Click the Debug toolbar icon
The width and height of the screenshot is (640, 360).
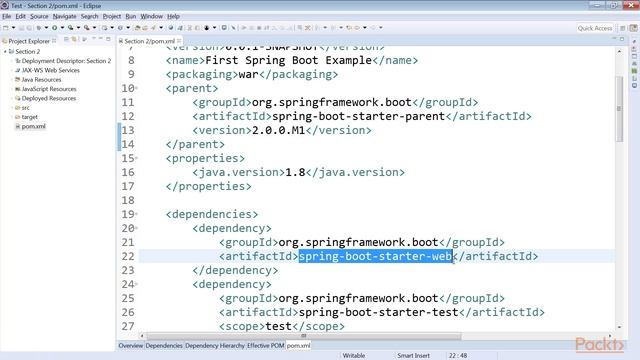point(39,28)
